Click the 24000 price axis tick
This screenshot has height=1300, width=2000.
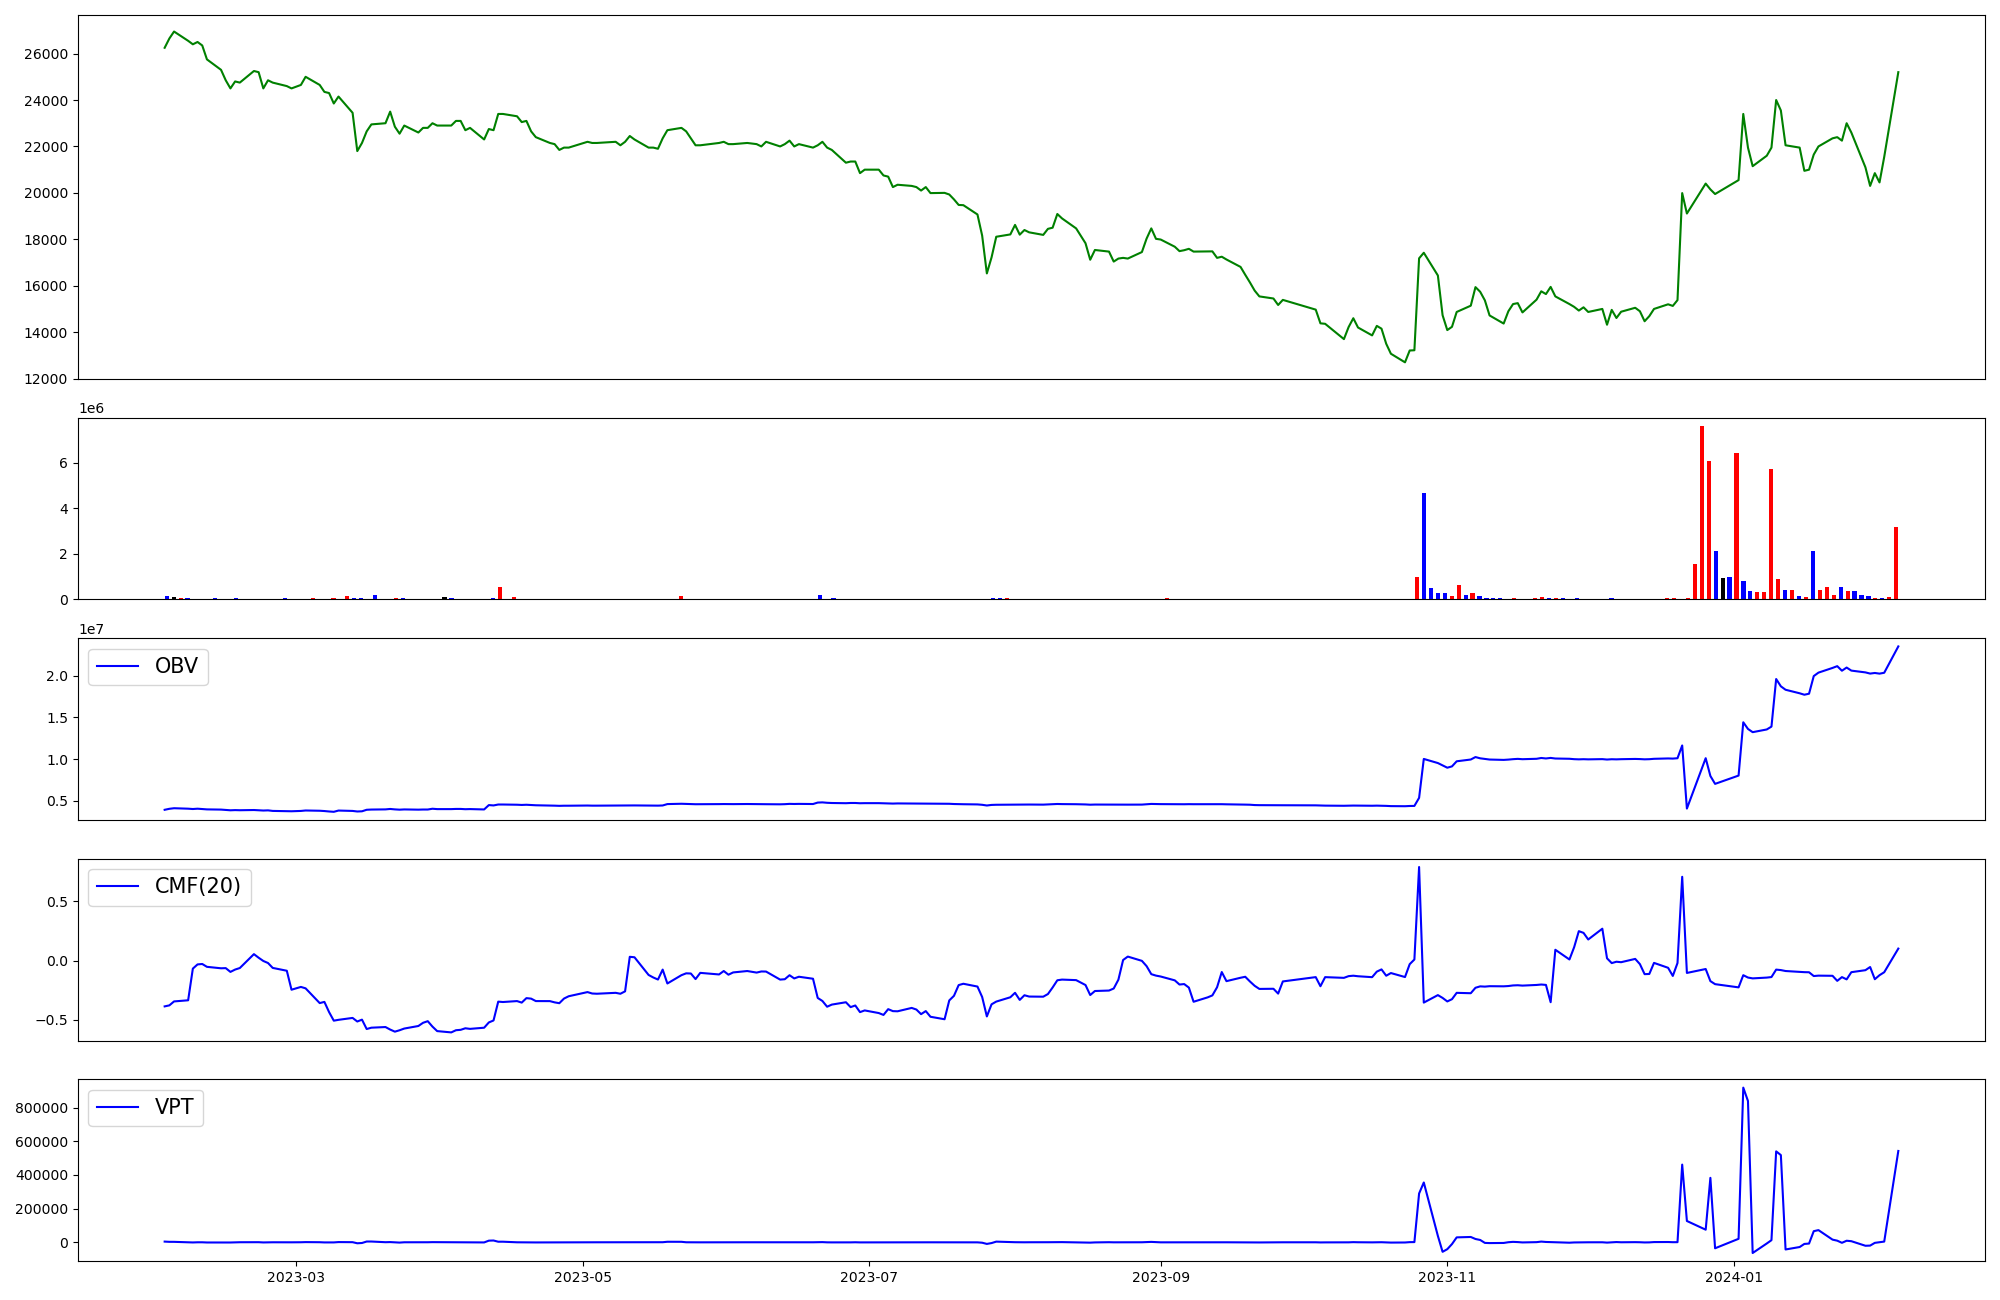pos(45,101)
